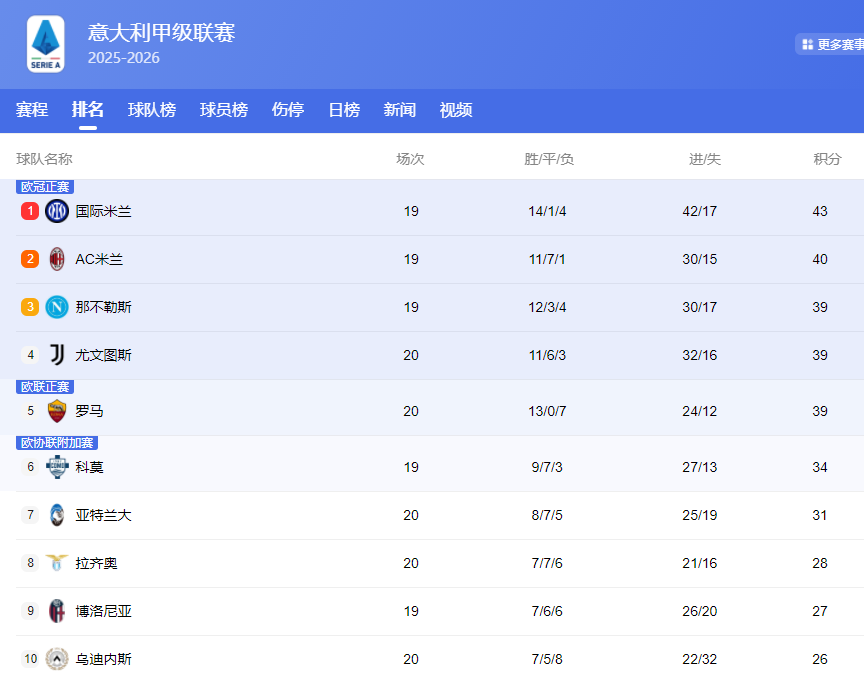The width and height of the screenshot is (864, 680).
Task: Click the 那不勒斯 team crest
Action: point(57,307)
